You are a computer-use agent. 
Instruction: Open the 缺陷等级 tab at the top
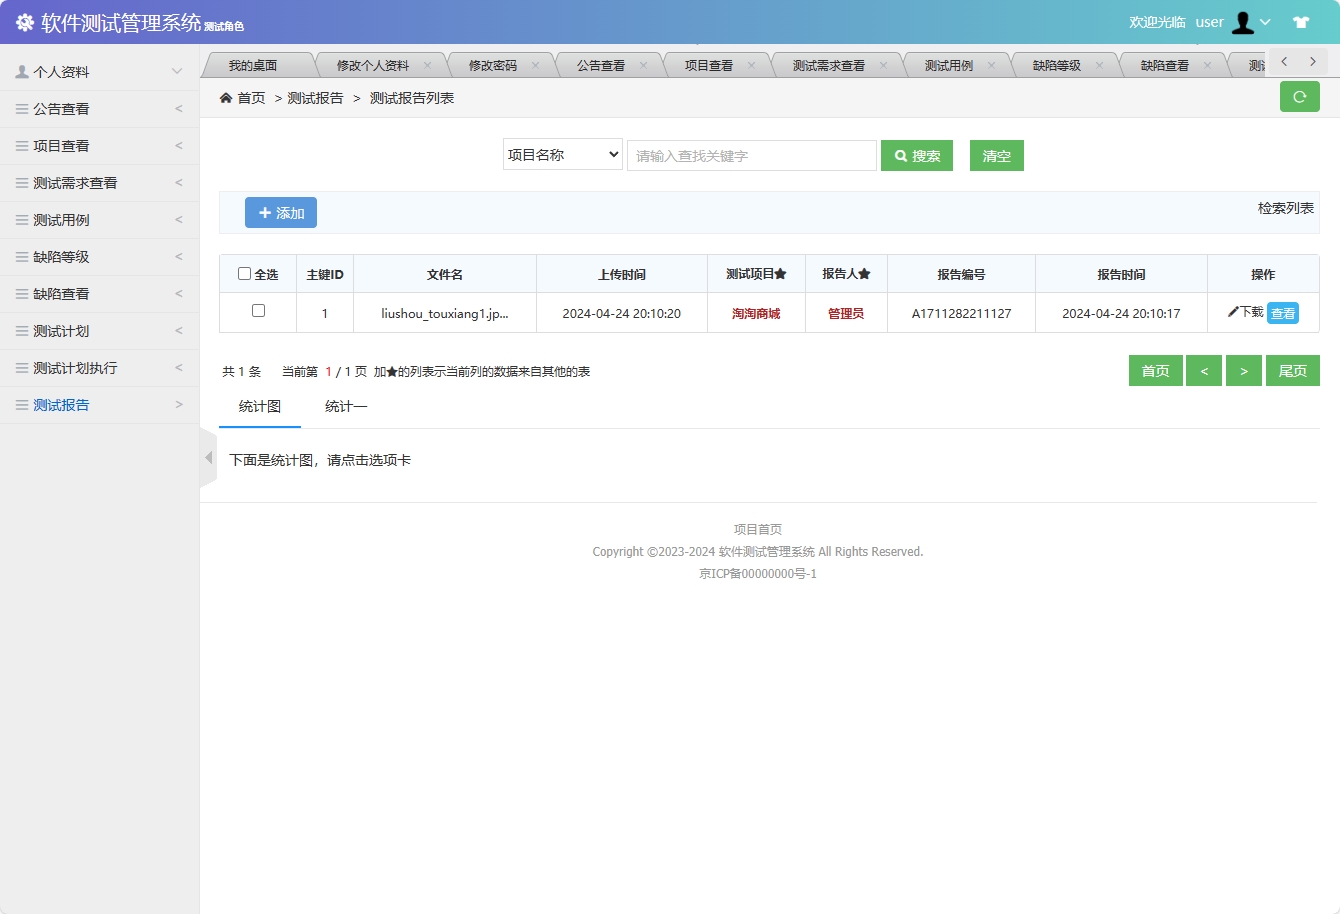tap(1062, 64)
